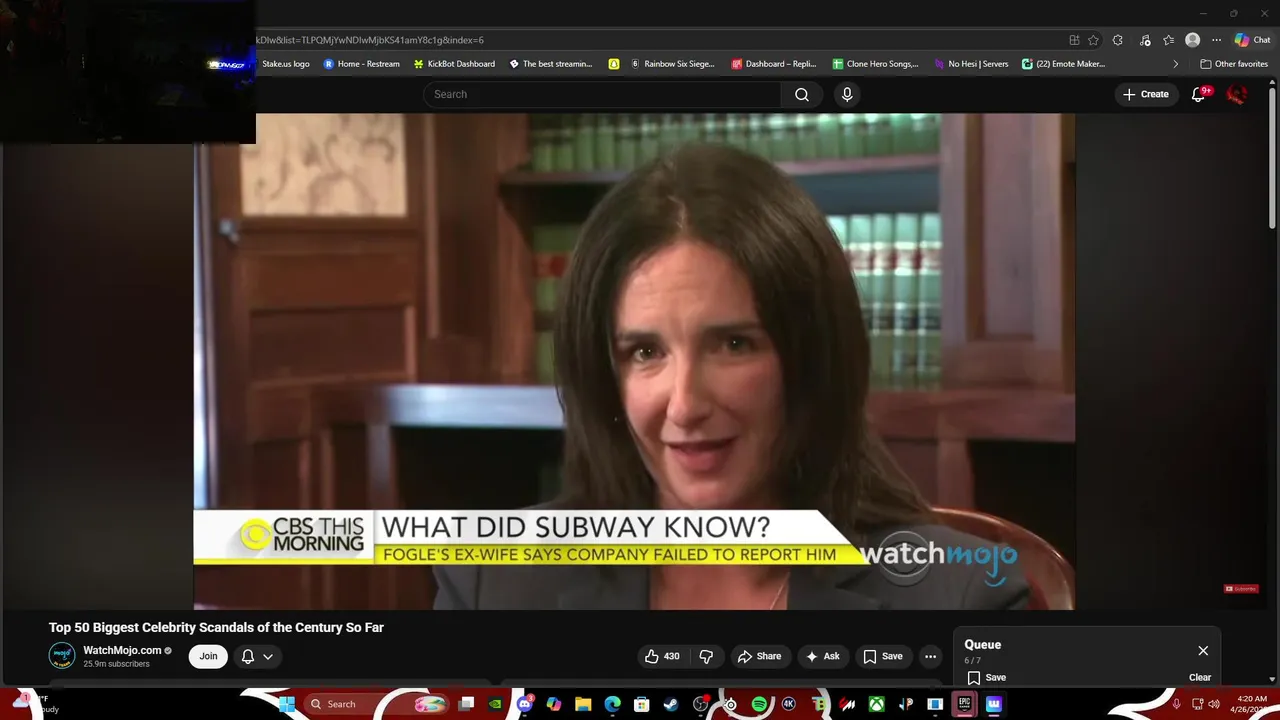Image resolution: width=1280 pixels, height=720 pixels.
Task: Open volume control in system tray
Action: pyautogui.click(x=1214, y=704)
